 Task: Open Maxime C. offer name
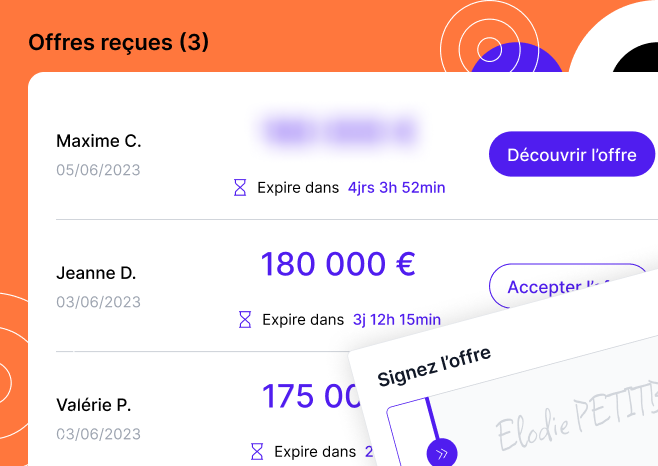(x=99, y=141)
